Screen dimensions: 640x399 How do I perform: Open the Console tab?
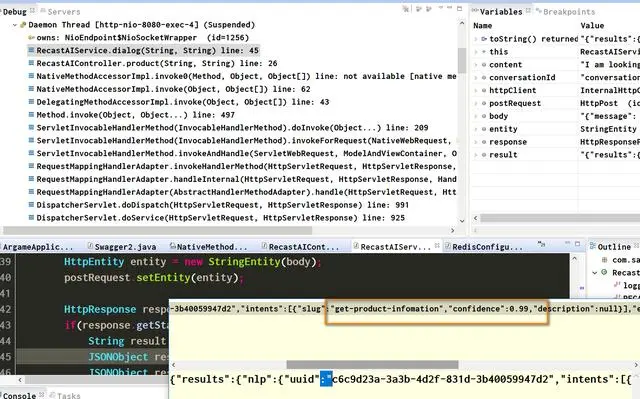point(19,395)
